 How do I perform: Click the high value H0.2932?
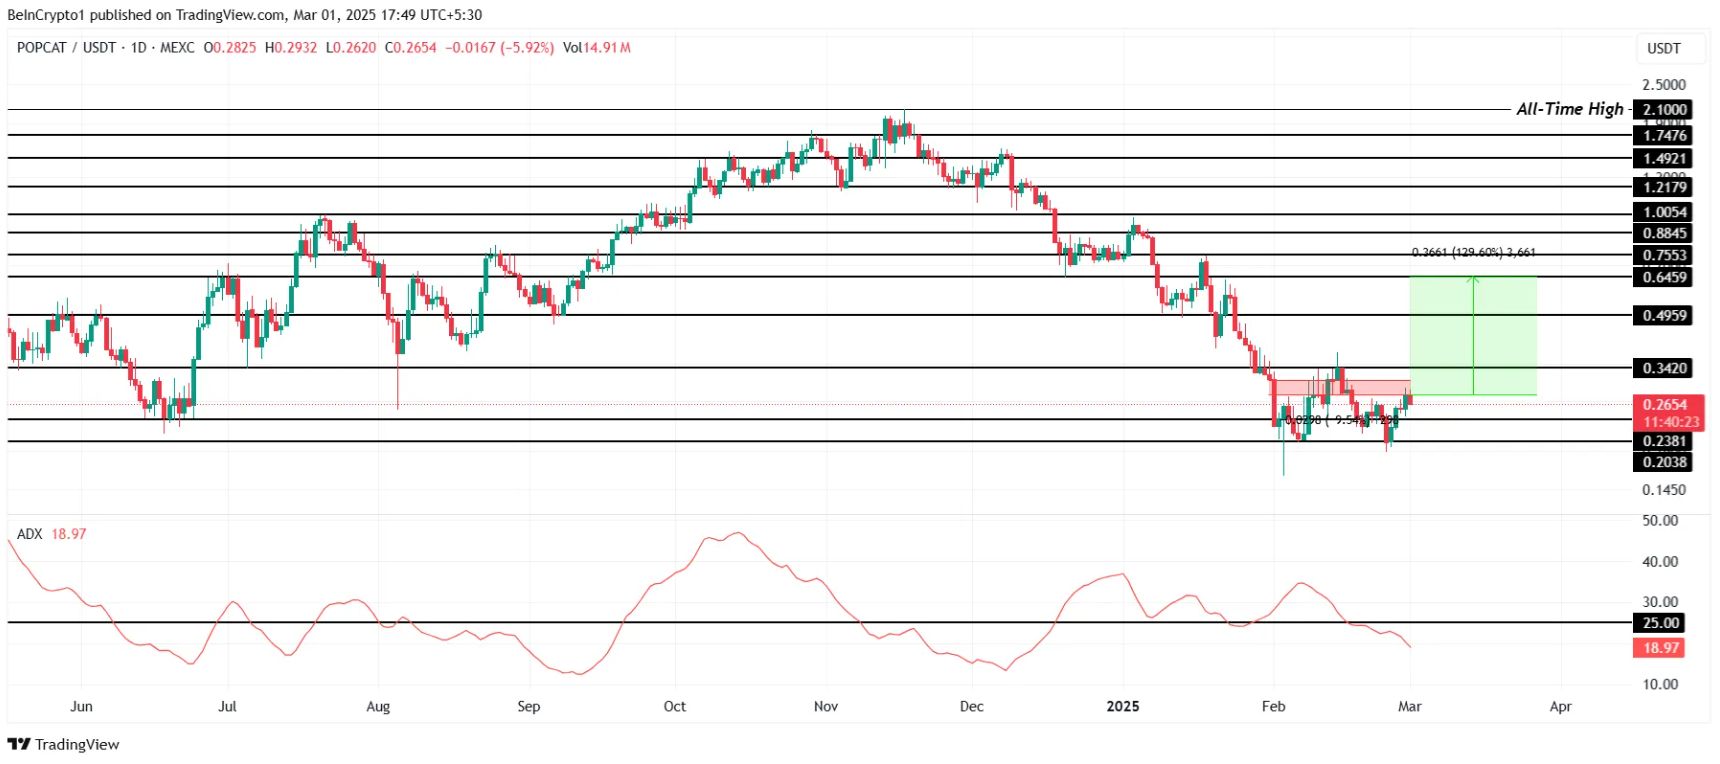pos(291,47)
